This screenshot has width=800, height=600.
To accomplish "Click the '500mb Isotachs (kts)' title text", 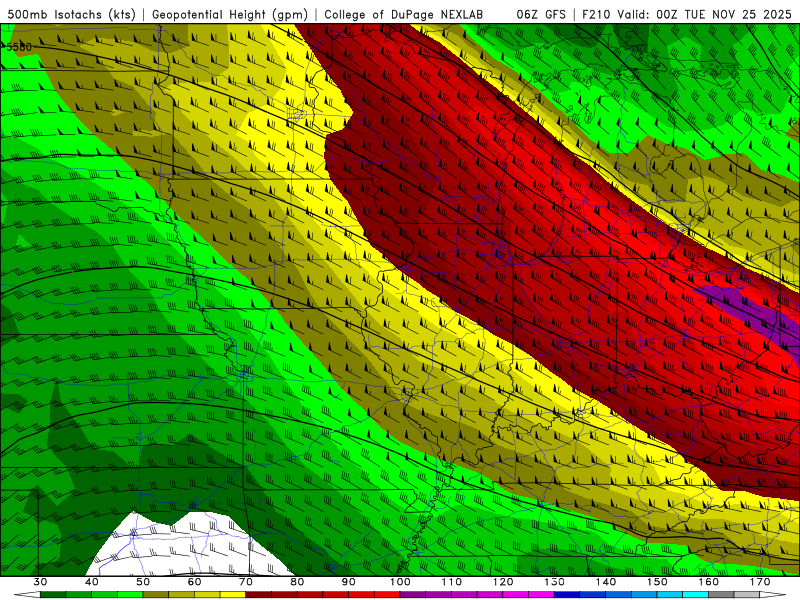I will pos(71,15).
